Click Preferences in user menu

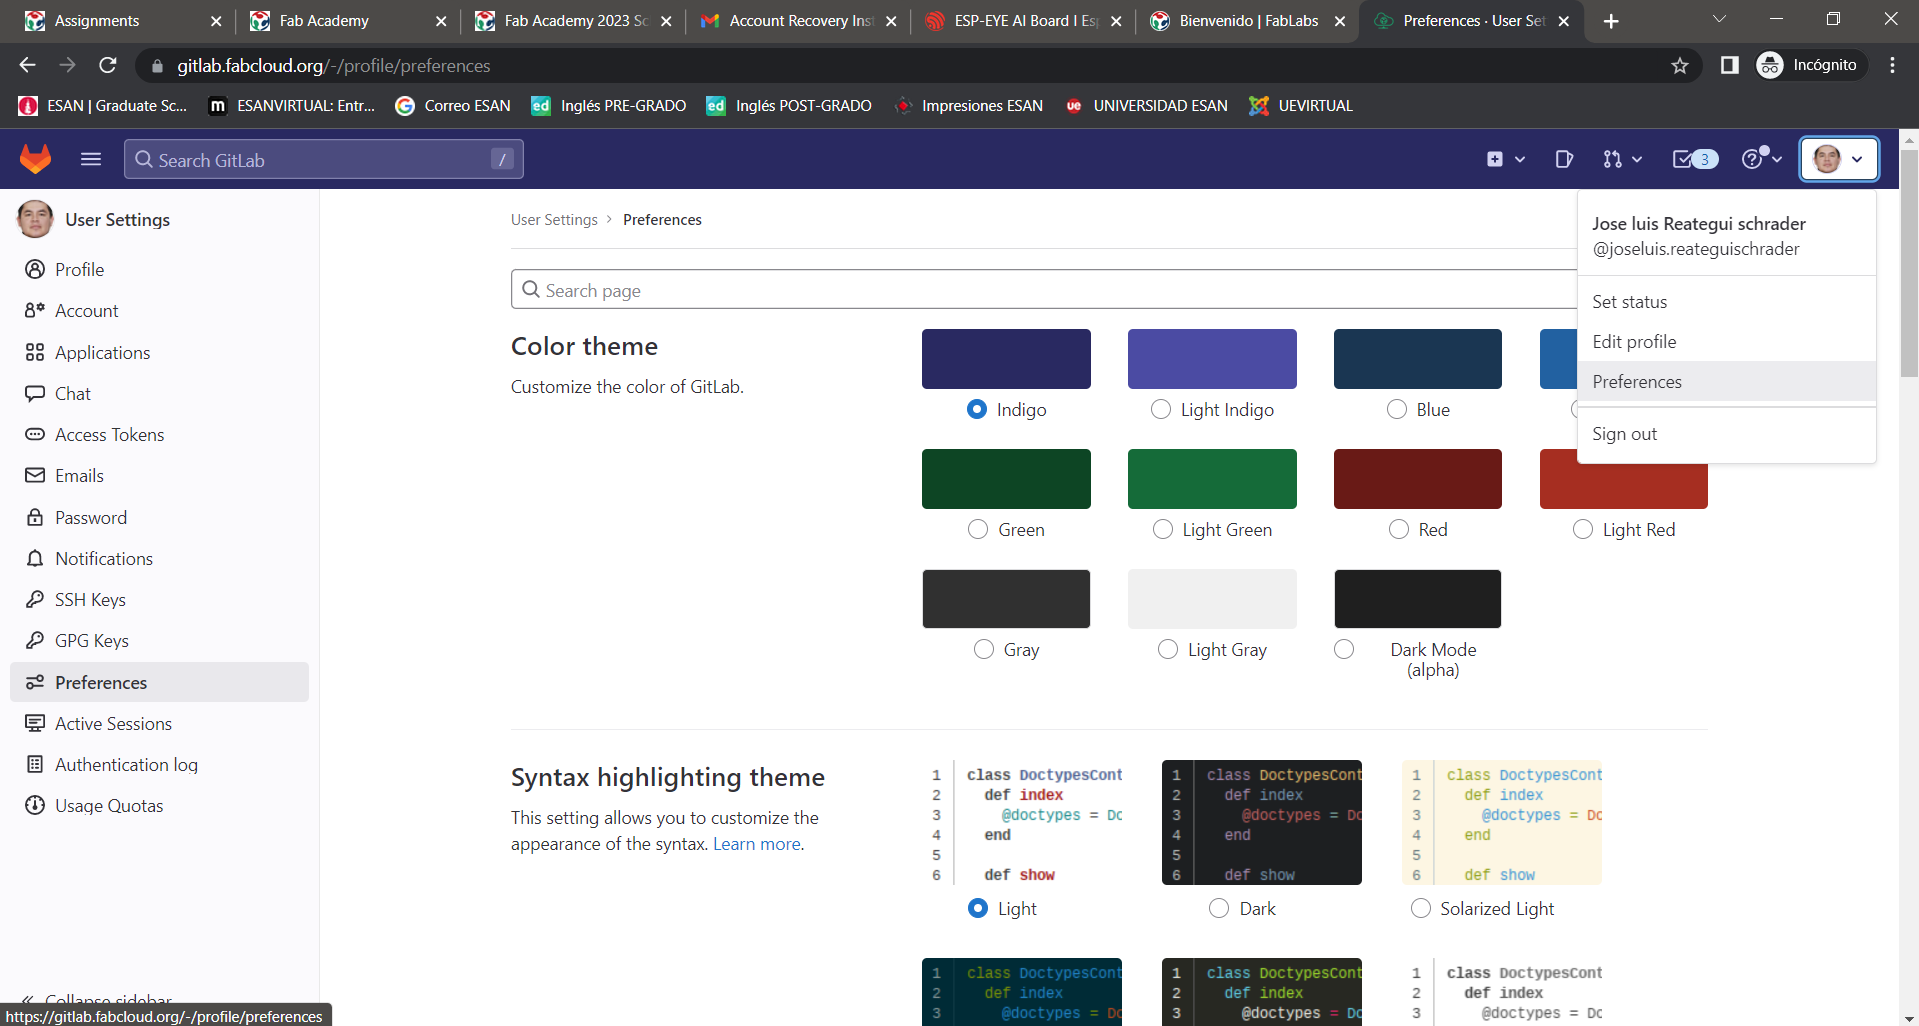(1726, 382)
